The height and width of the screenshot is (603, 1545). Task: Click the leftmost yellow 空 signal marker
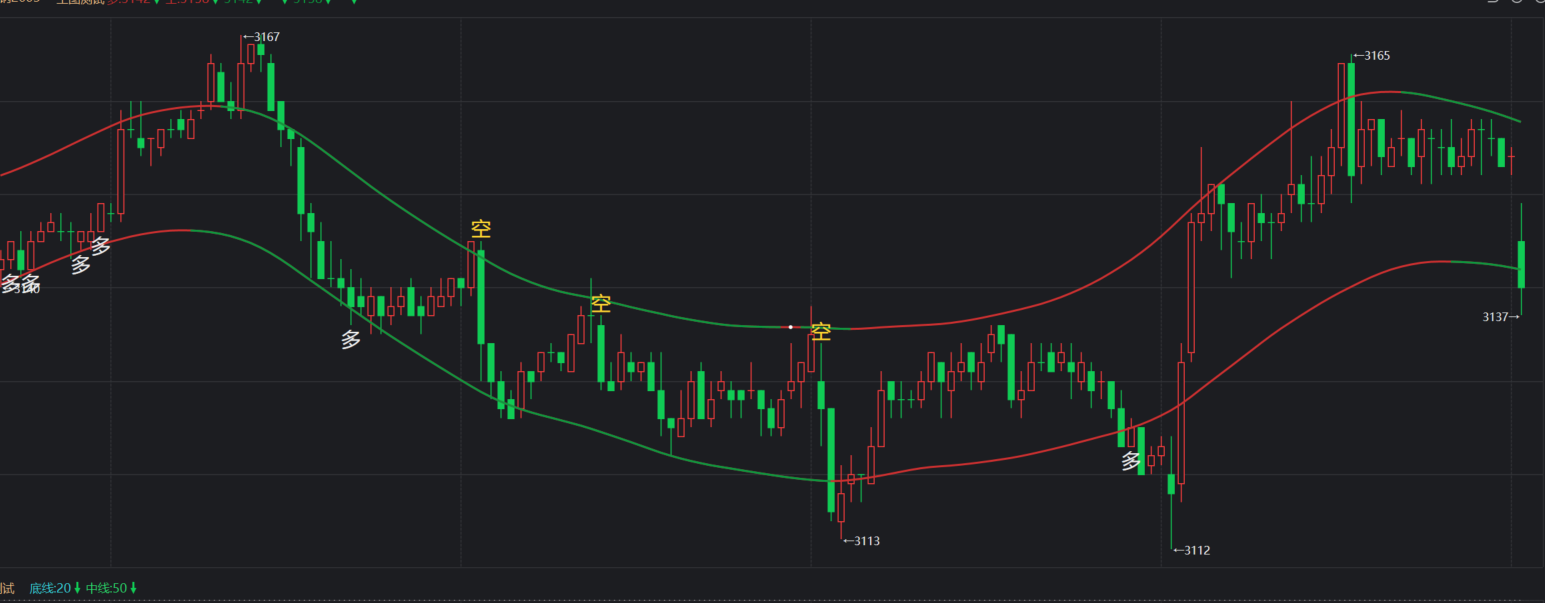481,229
